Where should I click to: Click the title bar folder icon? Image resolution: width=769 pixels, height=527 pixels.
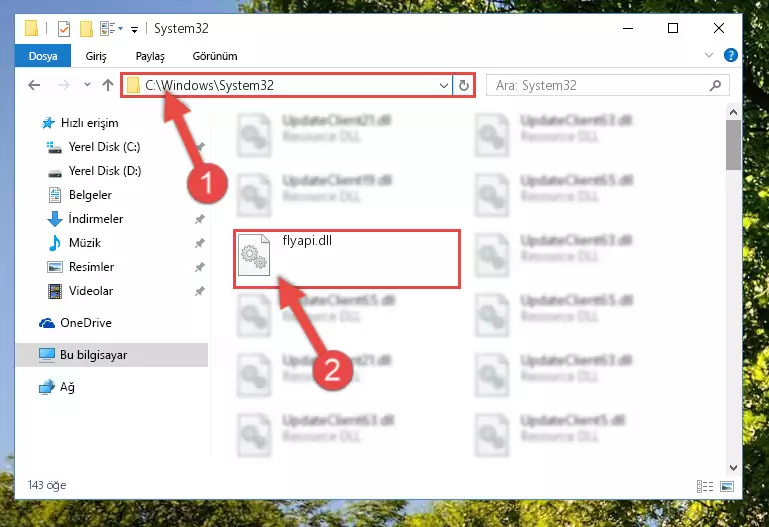31,28
